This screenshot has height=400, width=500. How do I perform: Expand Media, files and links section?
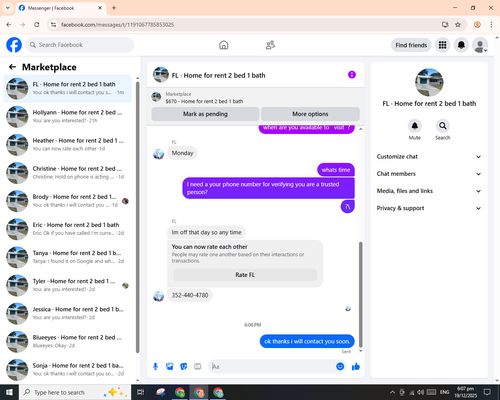pyautogui.click(x=429, y=191)
